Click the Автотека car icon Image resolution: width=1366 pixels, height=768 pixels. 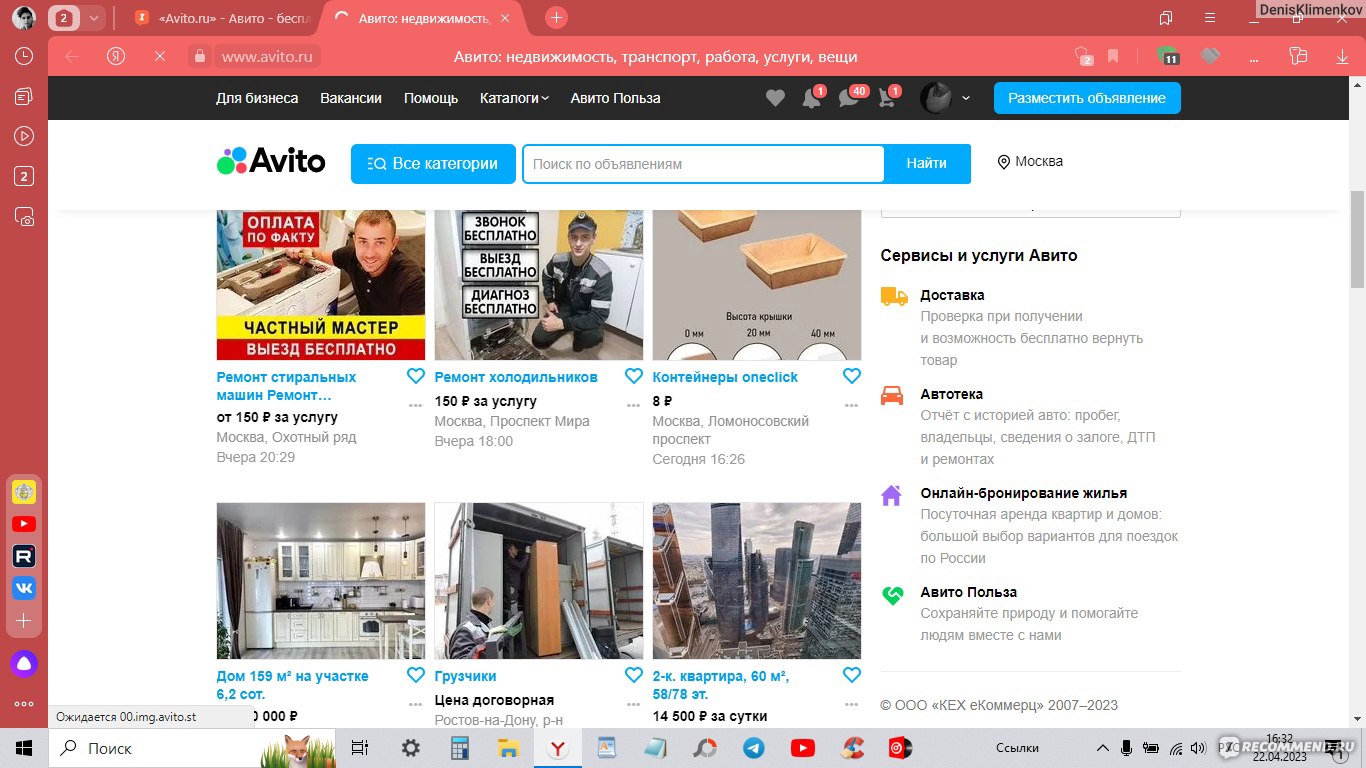(892, 395)
